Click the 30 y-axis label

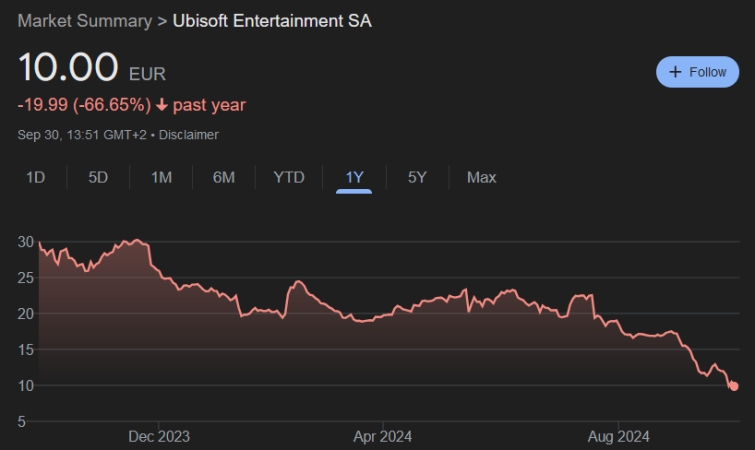click(x=26, y=242)
